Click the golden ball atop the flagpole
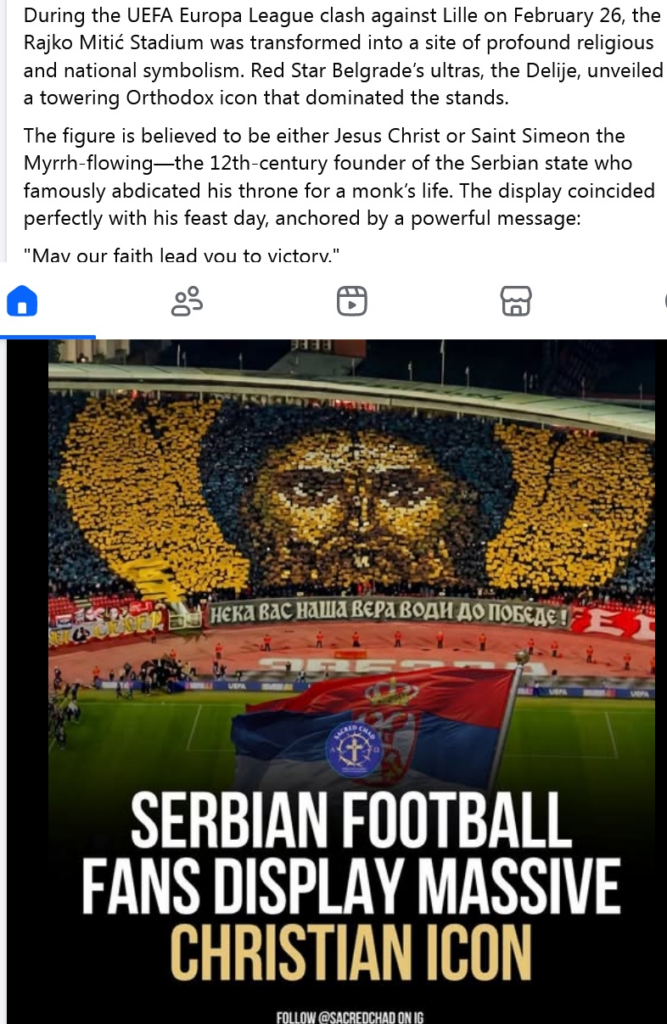Viewport: 667px width, 1024px height. (521, 656)
